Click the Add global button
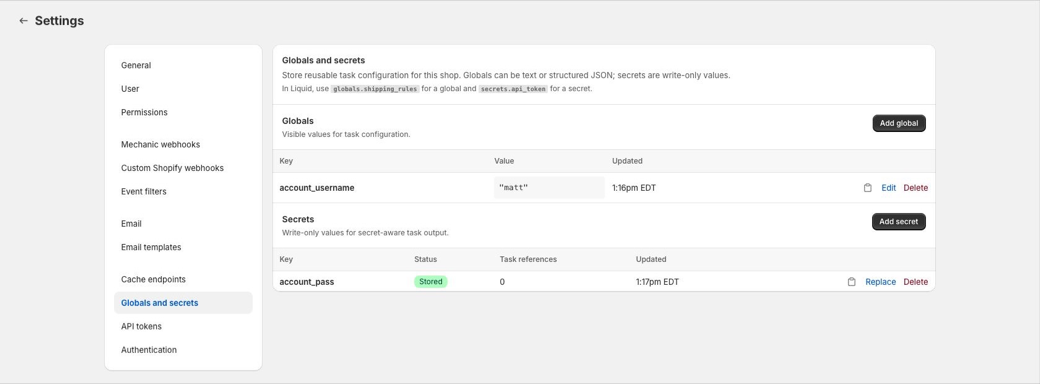Screen dimensions: 1040x384 (899, 123)
